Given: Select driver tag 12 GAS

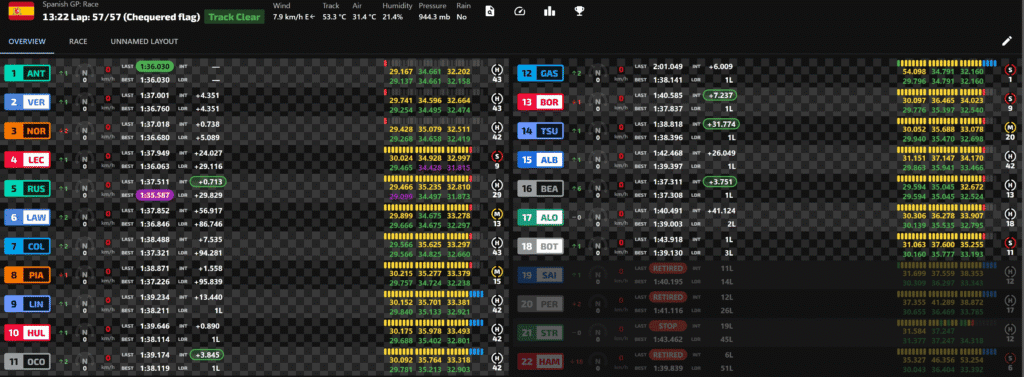Looking at the screenshot, I should [541, 73].
